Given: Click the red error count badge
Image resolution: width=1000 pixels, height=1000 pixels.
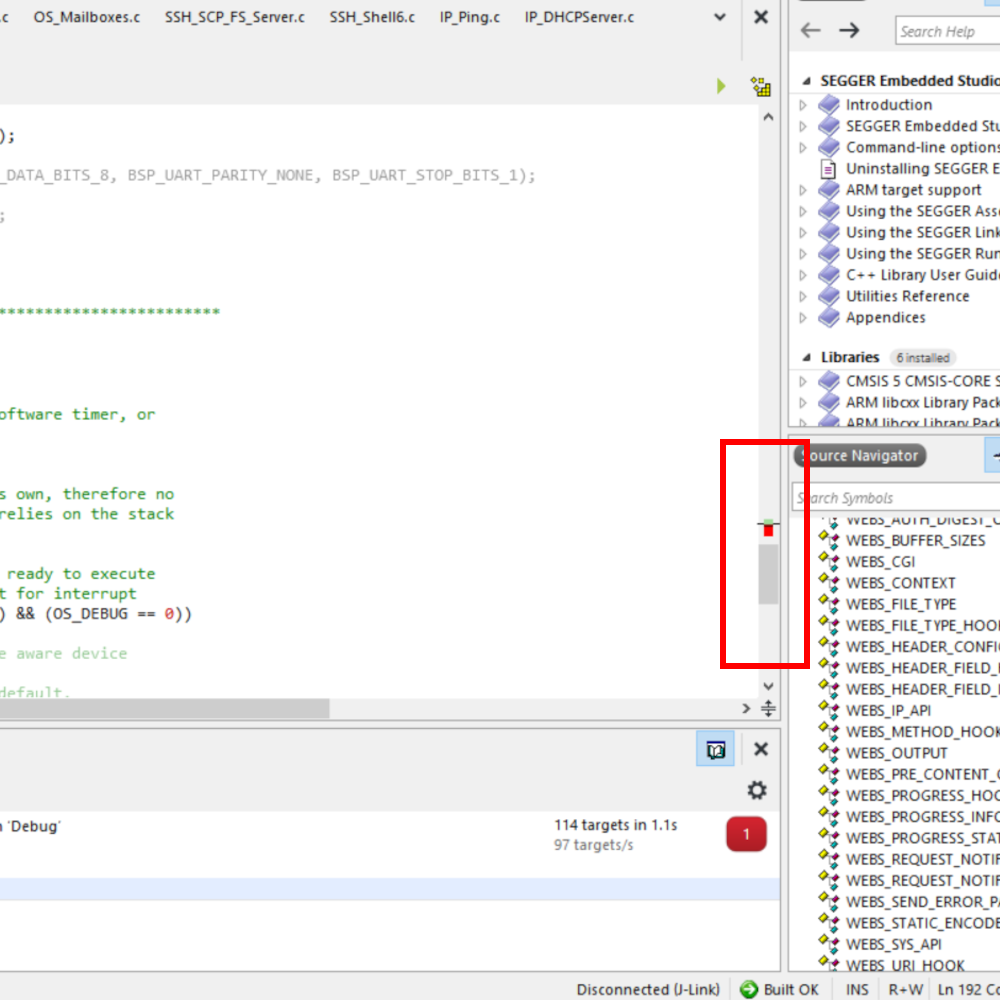Looking at the screenshot, I should click(746, 834).
